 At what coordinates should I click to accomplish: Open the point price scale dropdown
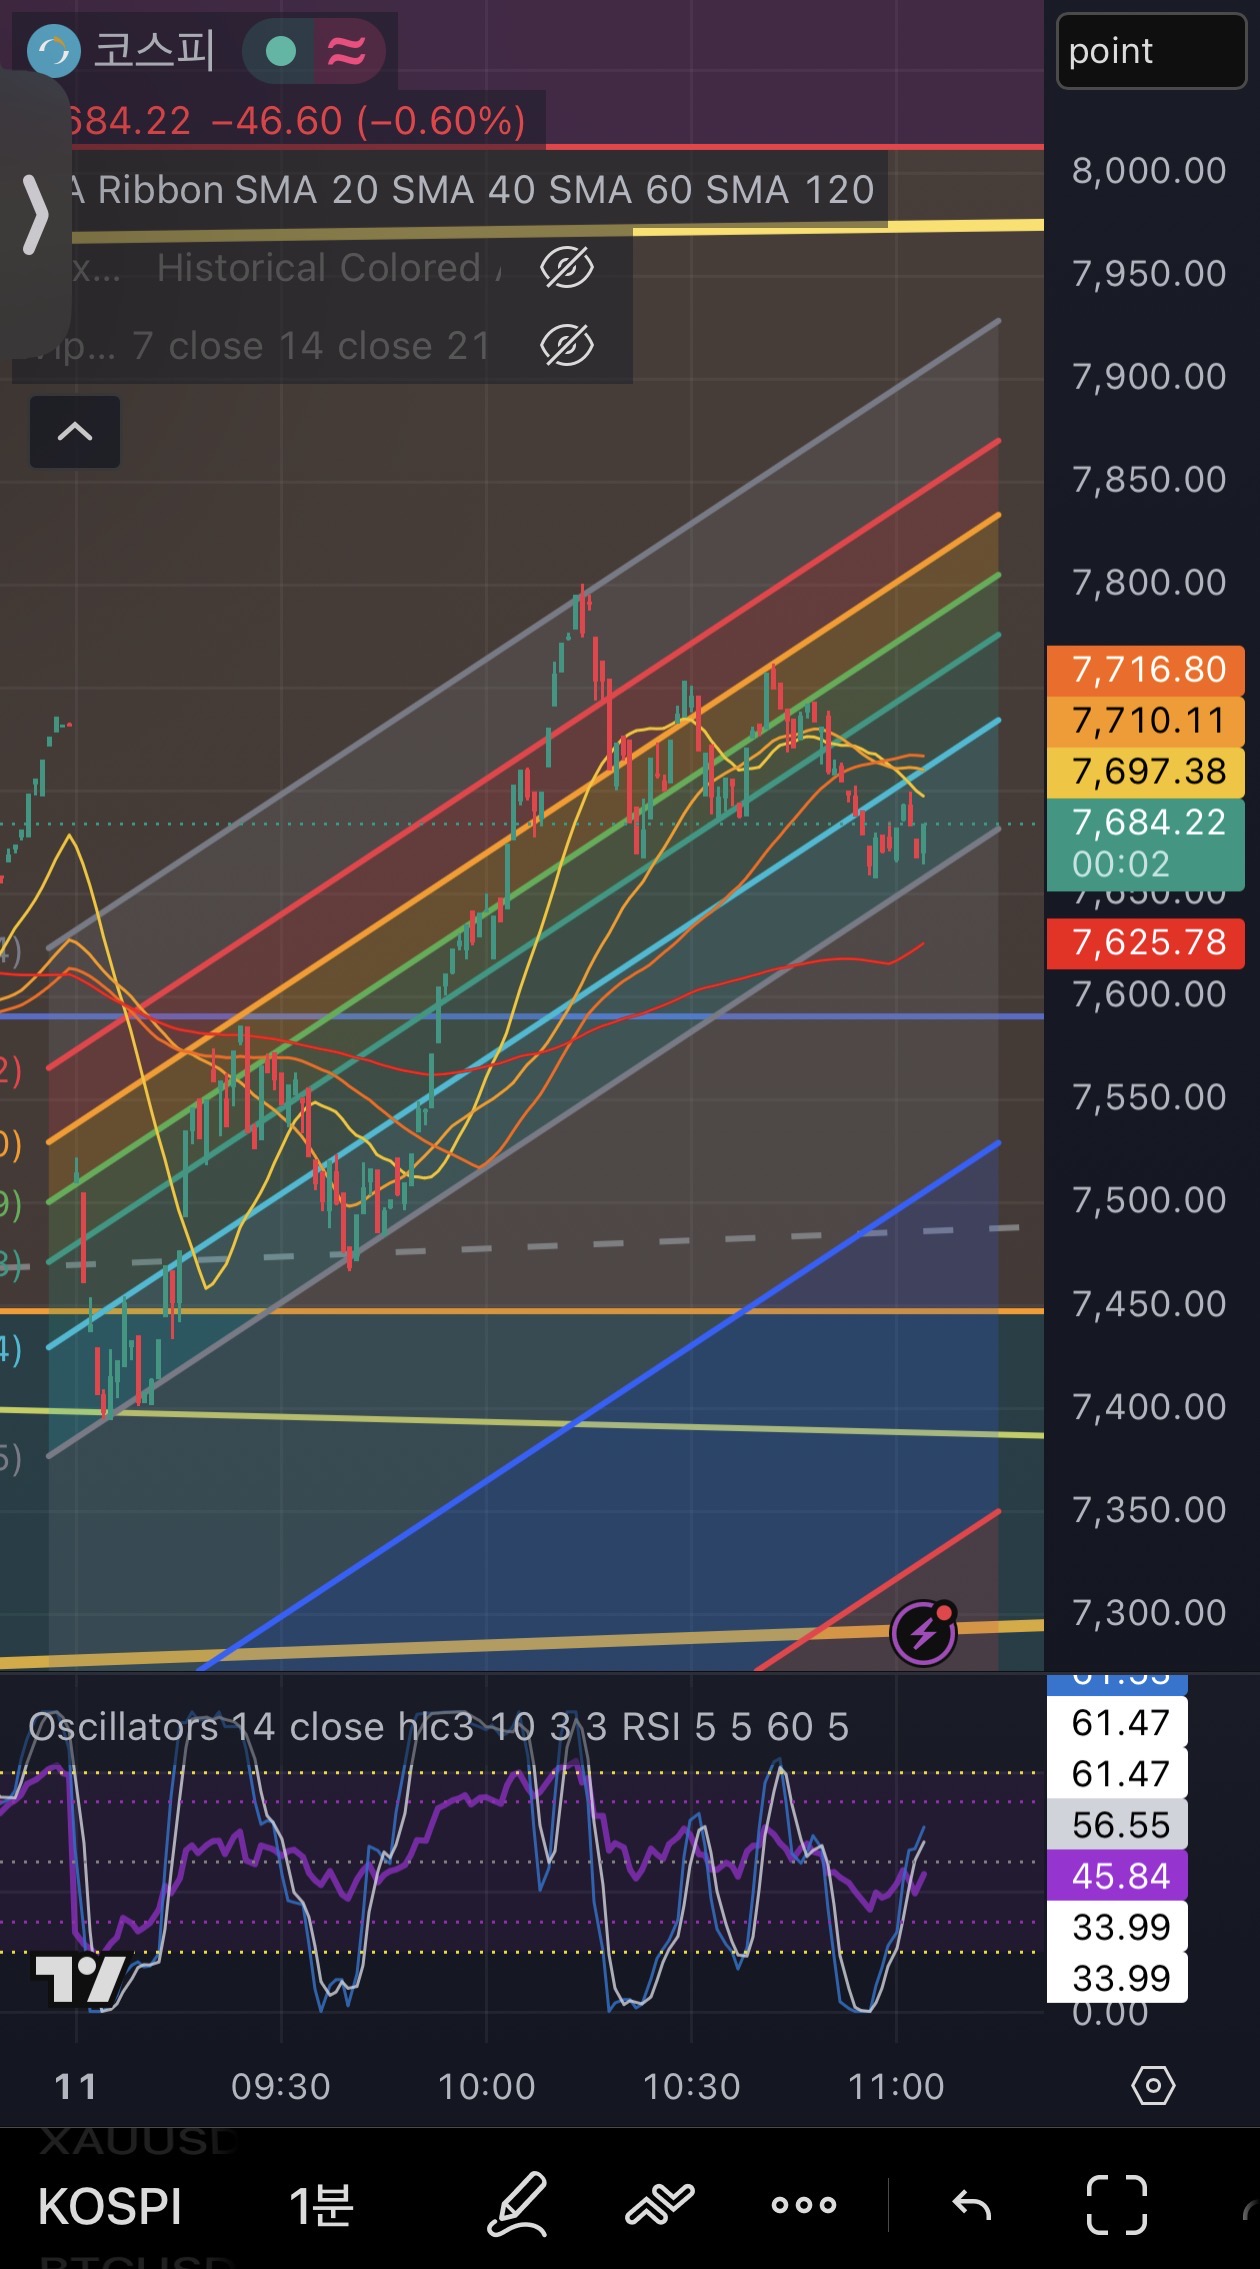point(1151,51)
